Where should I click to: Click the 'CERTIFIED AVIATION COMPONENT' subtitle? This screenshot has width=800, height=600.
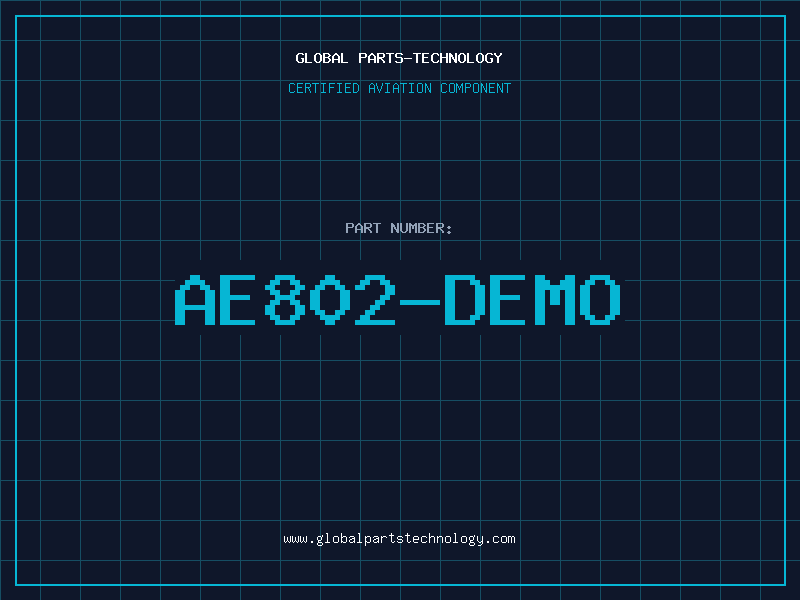399,88
